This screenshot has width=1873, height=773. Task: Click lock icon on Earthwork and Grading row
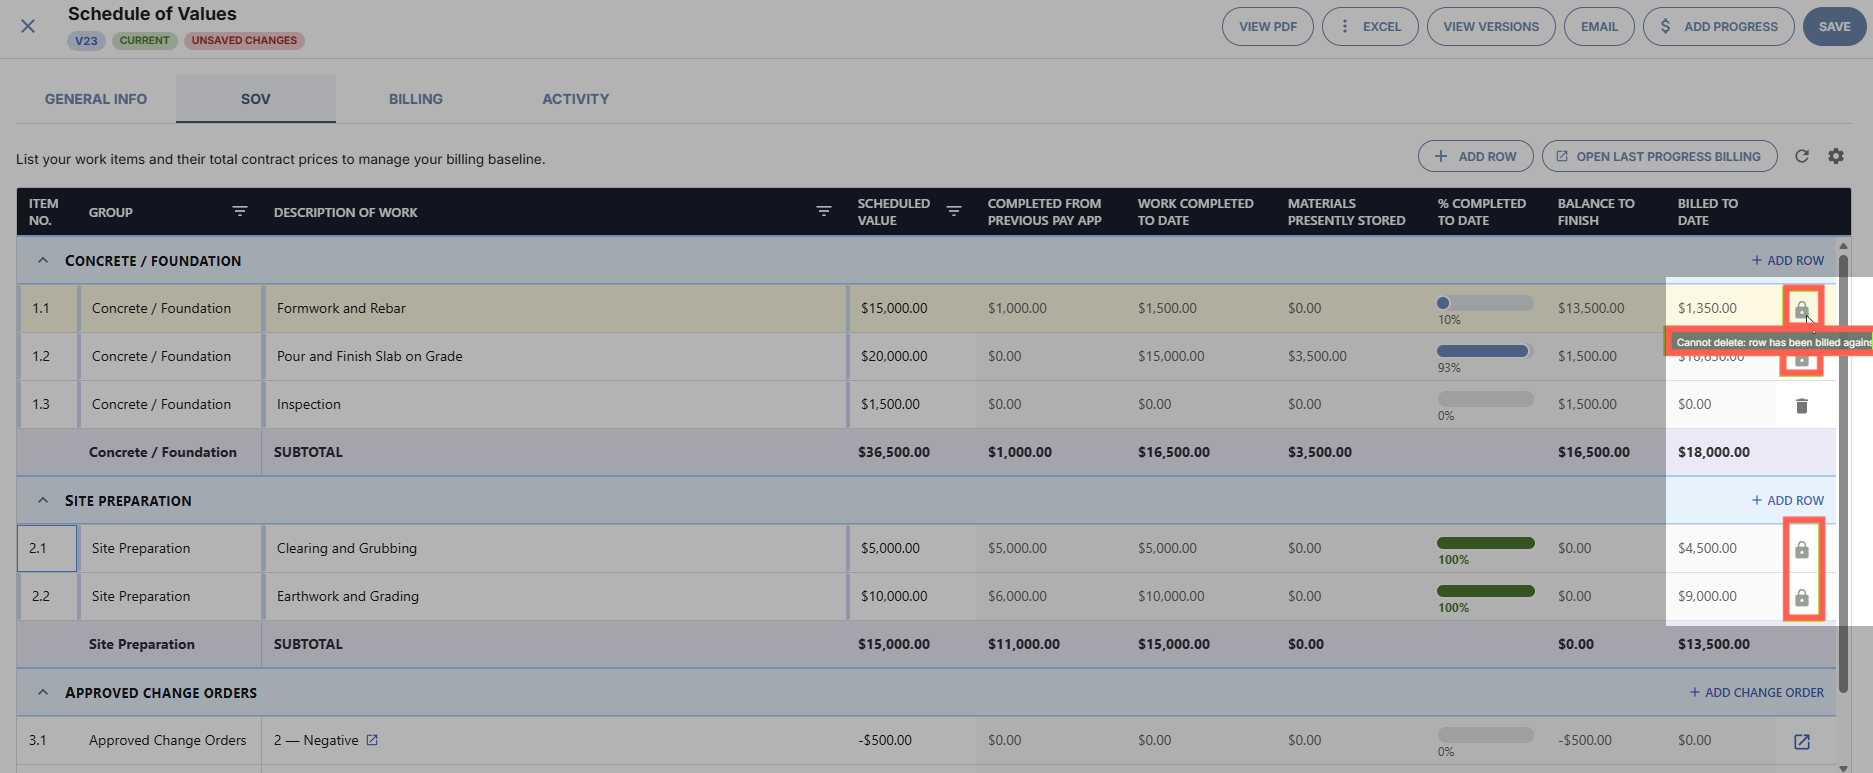pyautogui.click(x=1802, y=597)
